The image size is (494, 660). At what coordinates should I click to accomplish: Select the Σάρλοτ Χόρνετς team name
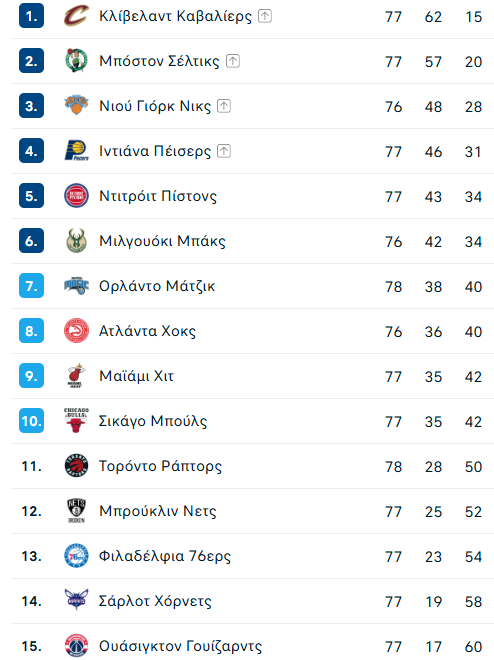click(155, 601)
